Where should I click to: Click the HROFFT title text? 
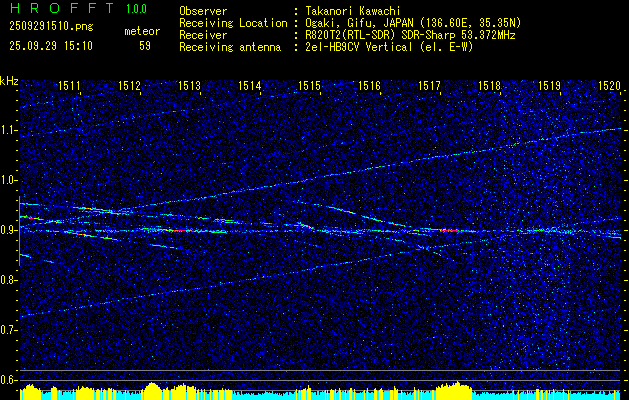pos(62,8)
